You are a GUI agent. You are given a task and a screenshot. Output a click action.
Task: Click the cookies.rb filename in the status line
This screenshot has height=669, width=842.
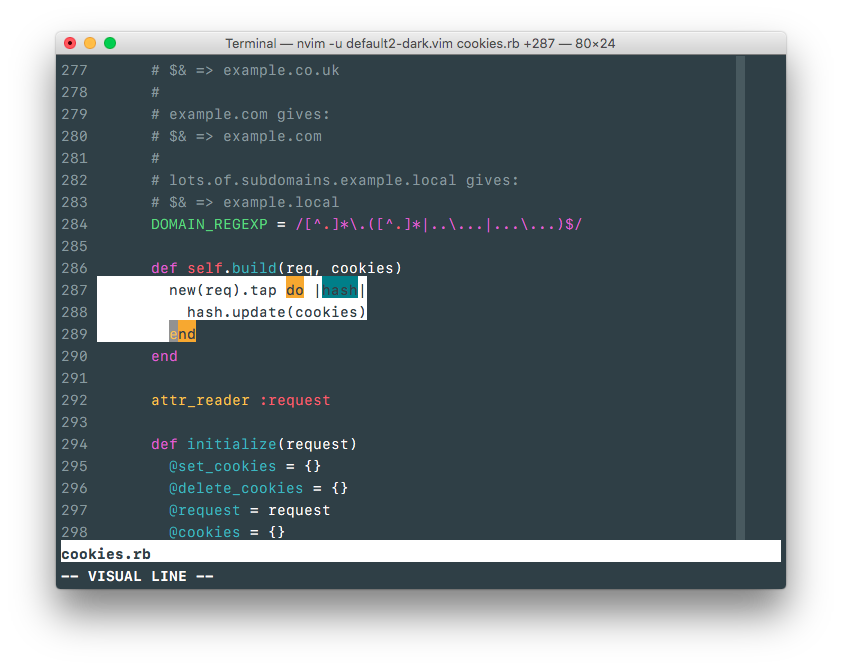(105, 553)
